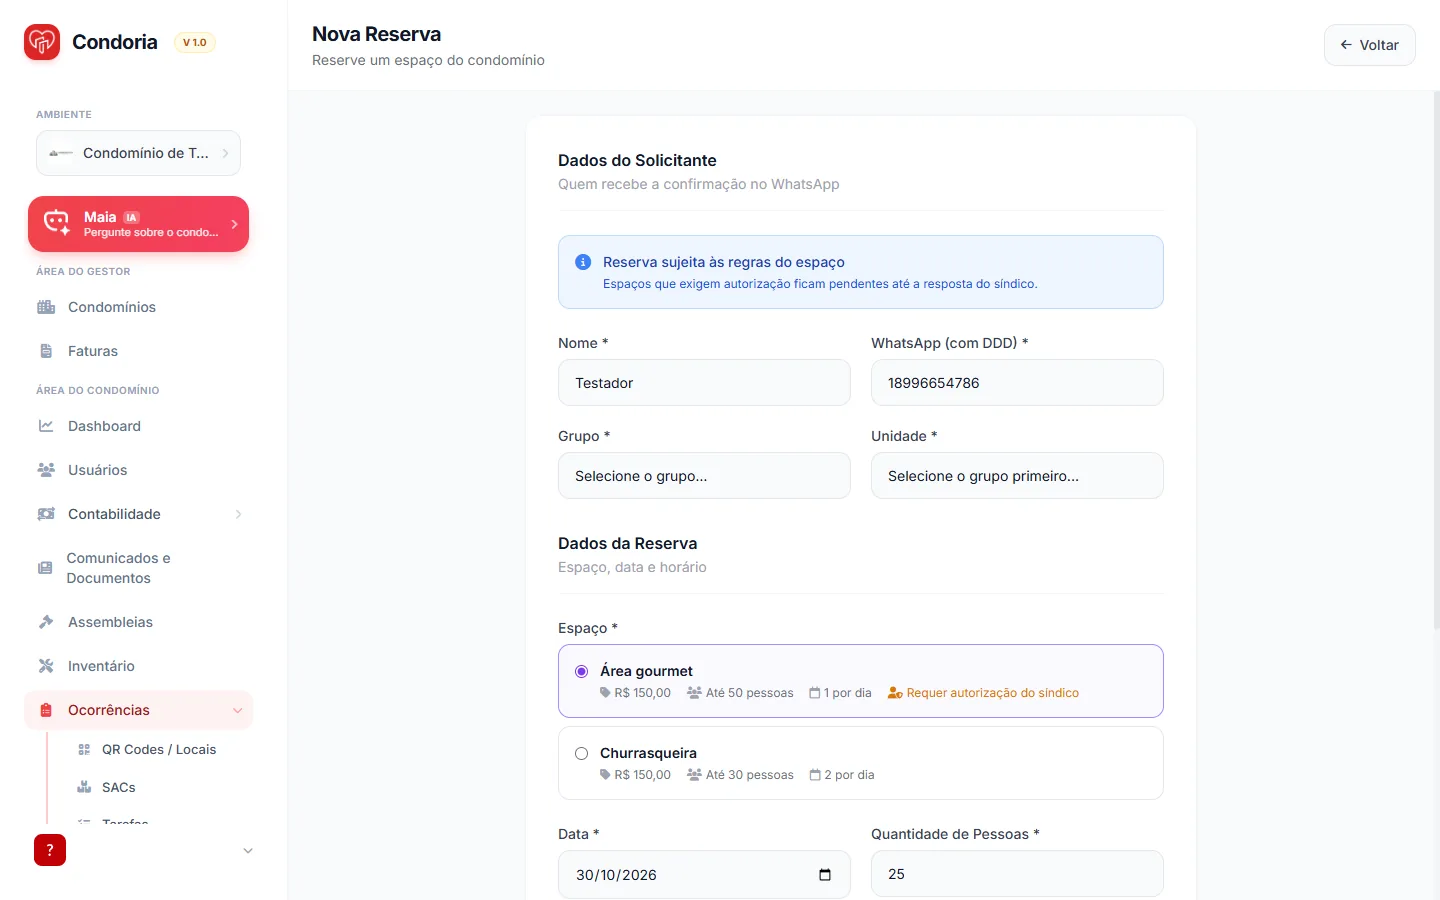Click the Faturas document icon
The image size is (1440, 900).
coord(46,351)
